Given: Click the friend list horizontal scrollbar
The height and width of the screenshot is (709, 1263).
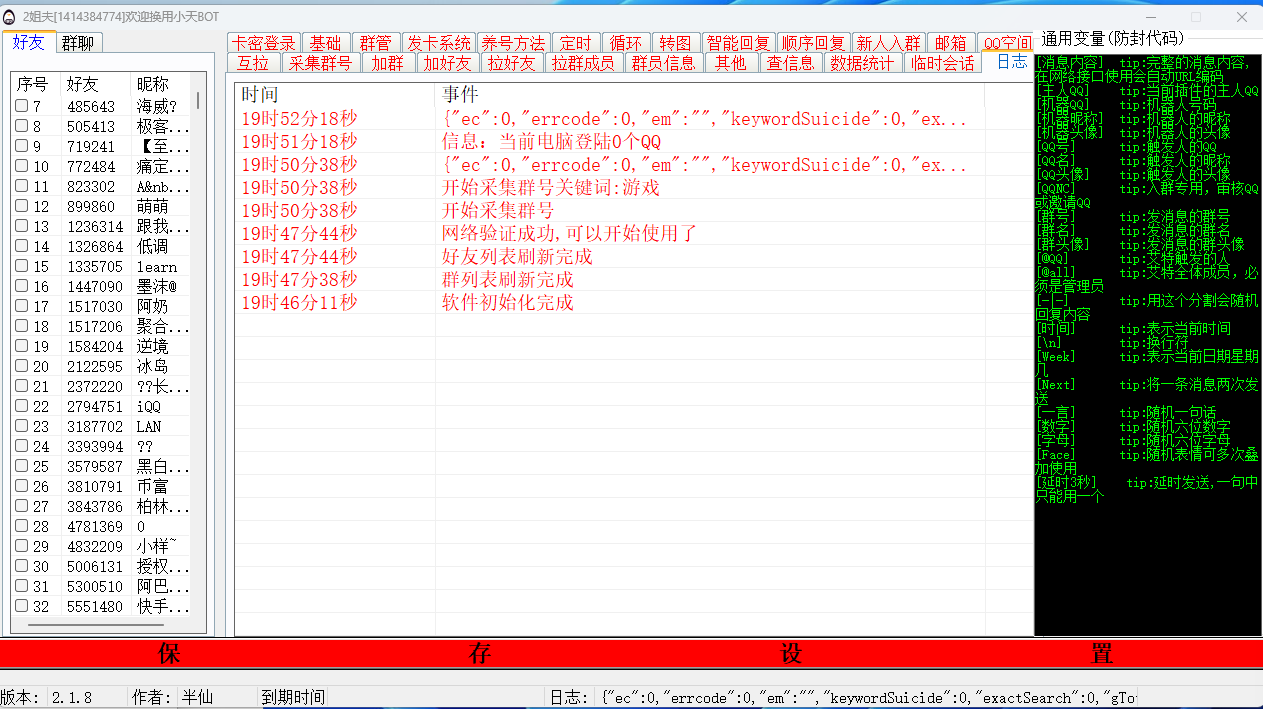Looking at the screenshot, I should click(x=110, y=625).
